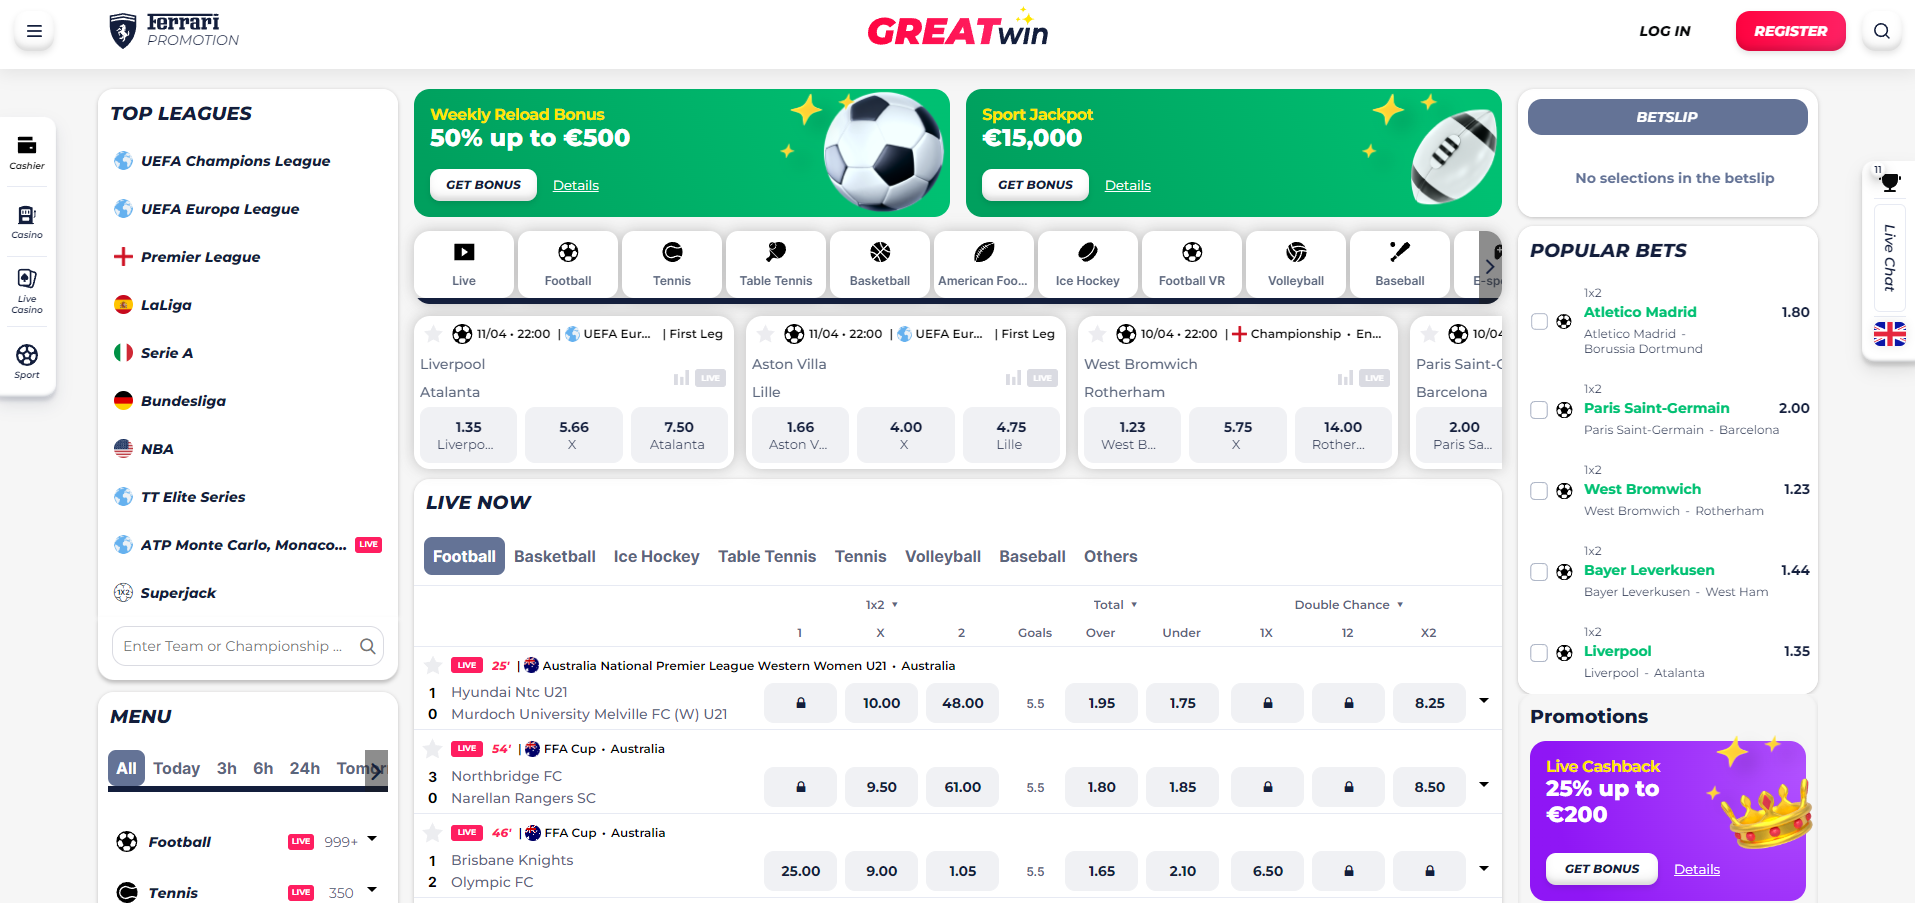Favorite the Liverpool vs Atalanta match star

pos(433,334)
